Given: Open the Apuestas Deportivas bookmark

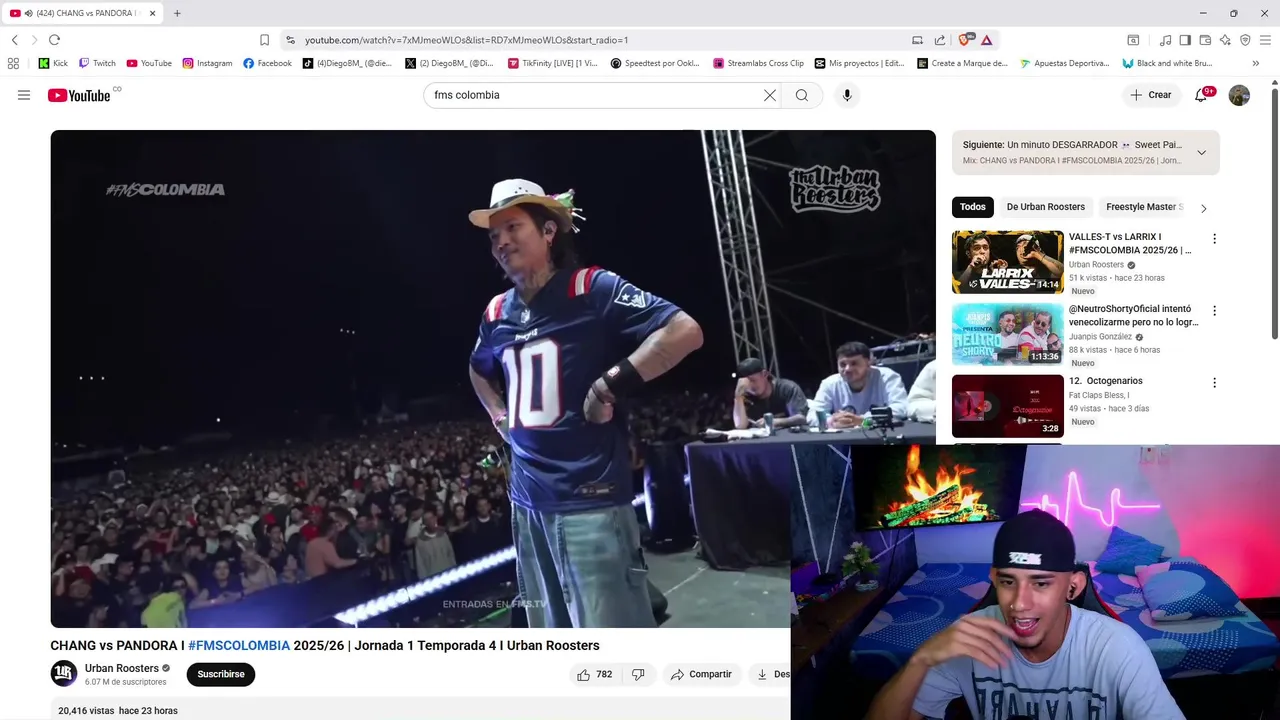Looking at the screenshot, I should [x=1064, y=63].
